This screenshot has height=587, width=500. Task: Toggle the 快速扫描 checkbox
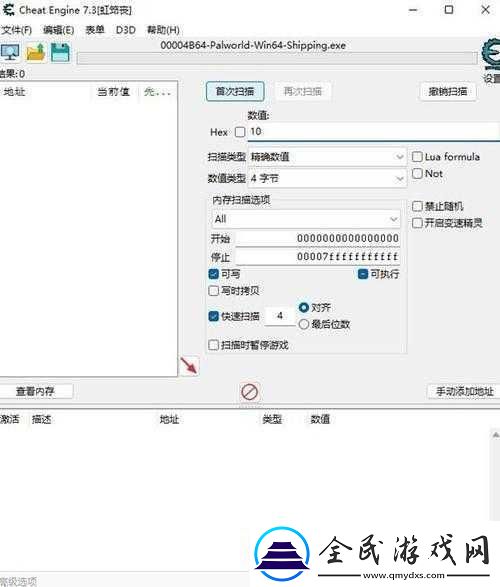pos(213,316)
